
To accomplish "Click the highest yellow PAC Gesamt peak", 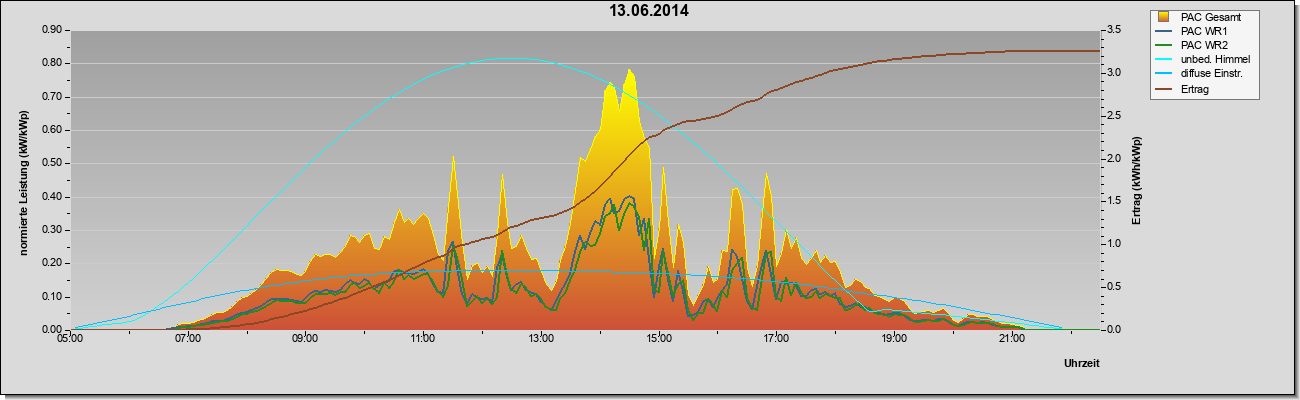I will (630, 70).
